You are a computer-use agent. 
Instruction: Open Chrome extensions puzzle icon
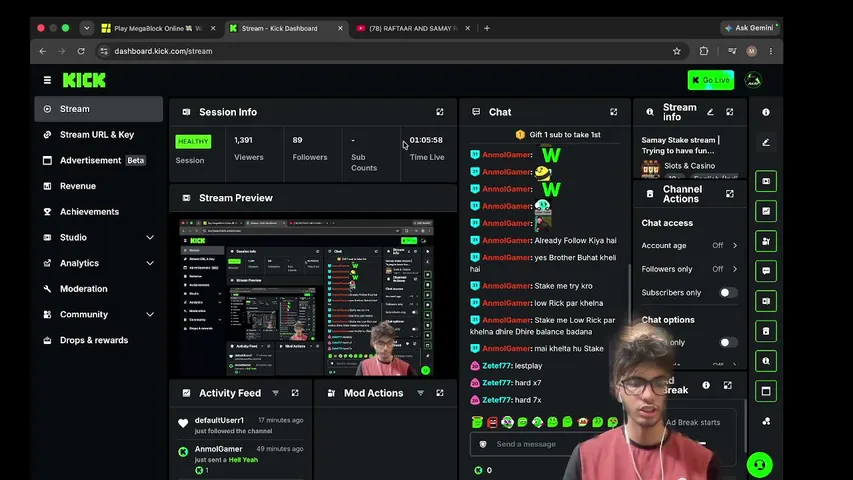(704, 51)
